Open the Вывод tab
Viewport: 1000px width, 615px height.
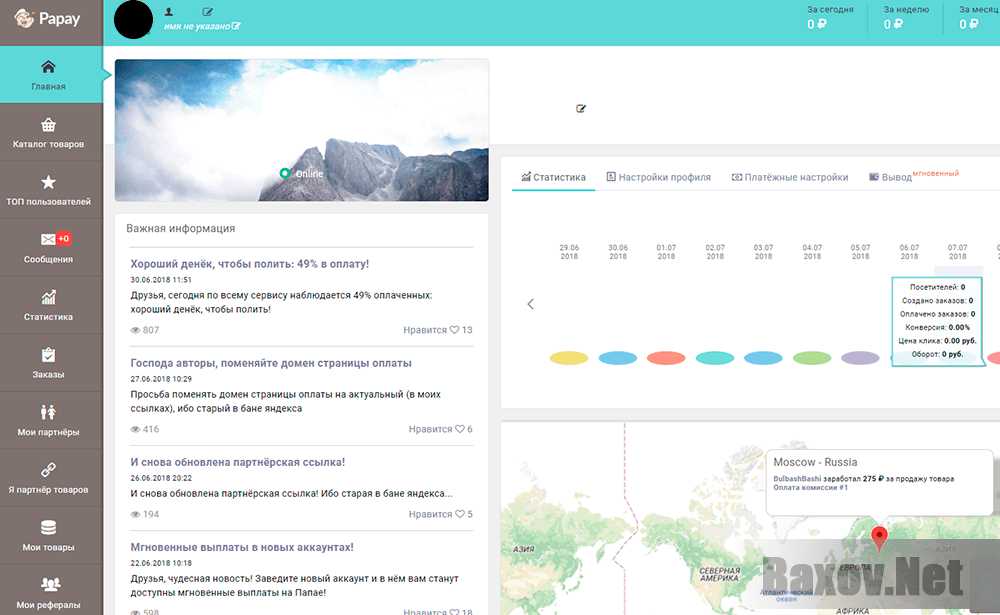890,177
